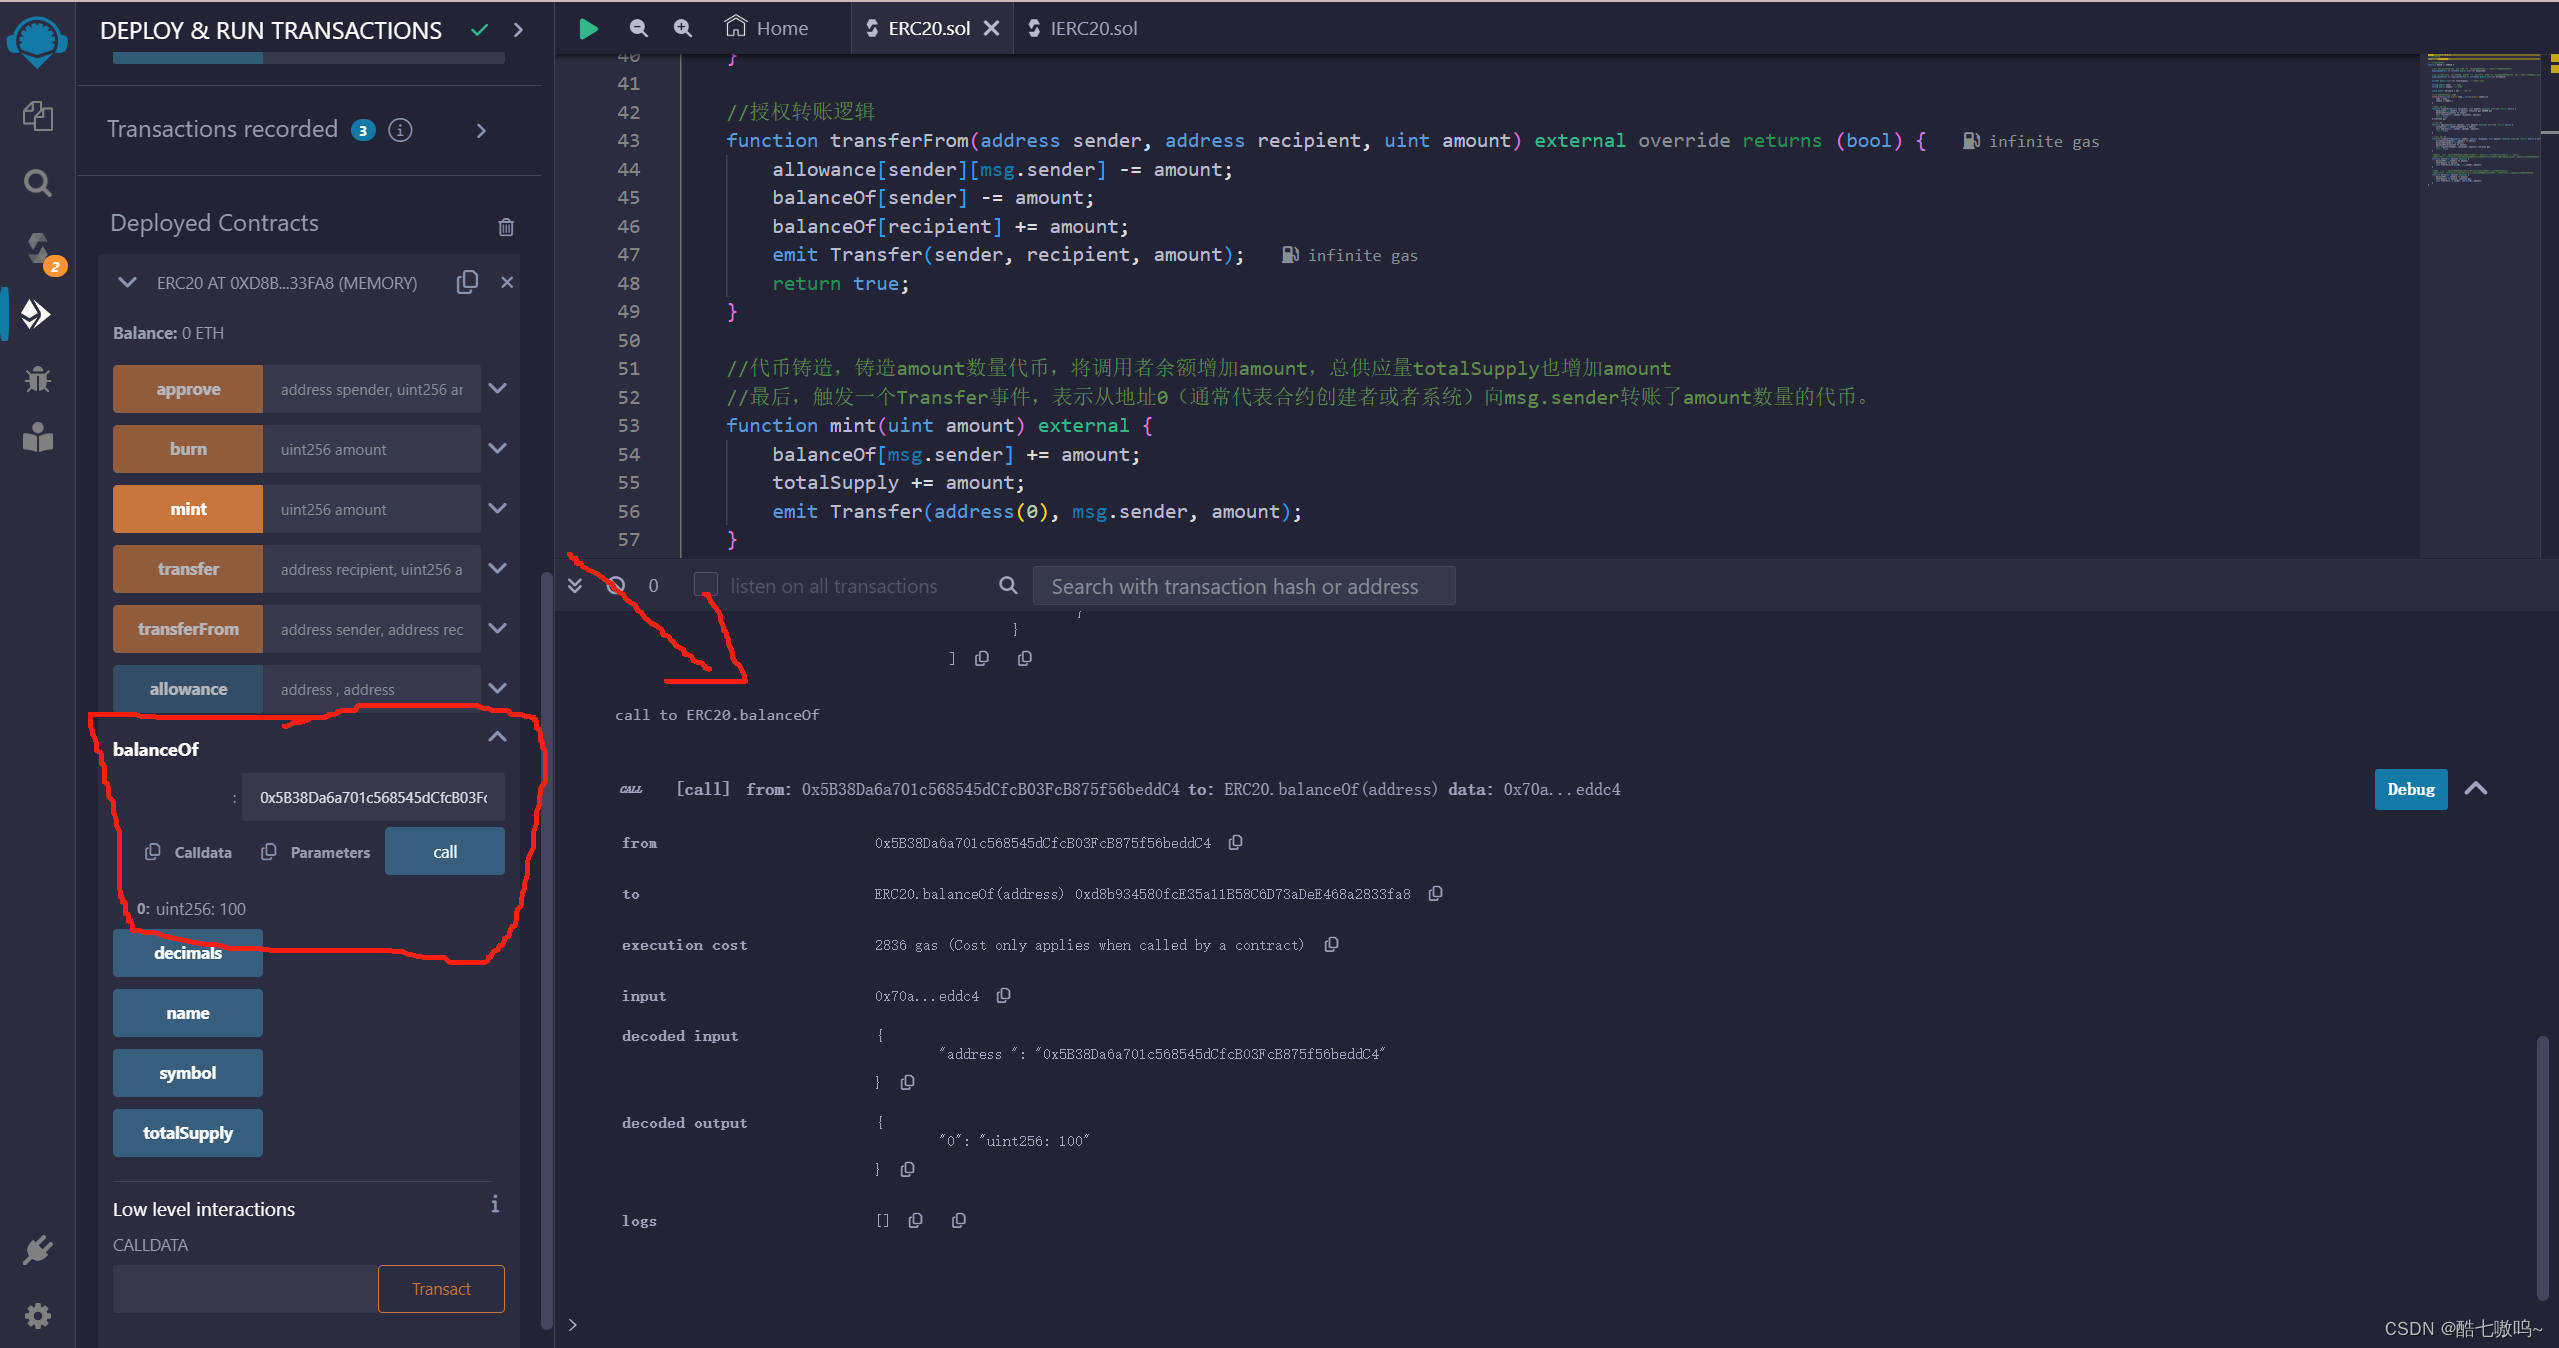
Task: Collapse the ERC20 deployed contract details
Action: [x=127, y=283]
